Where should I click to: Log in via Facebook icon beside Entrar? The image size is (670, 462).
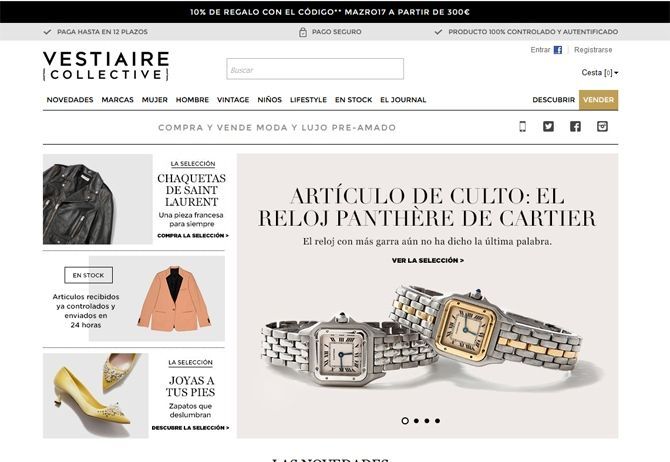pyautogui.click(x=558, y=50)
